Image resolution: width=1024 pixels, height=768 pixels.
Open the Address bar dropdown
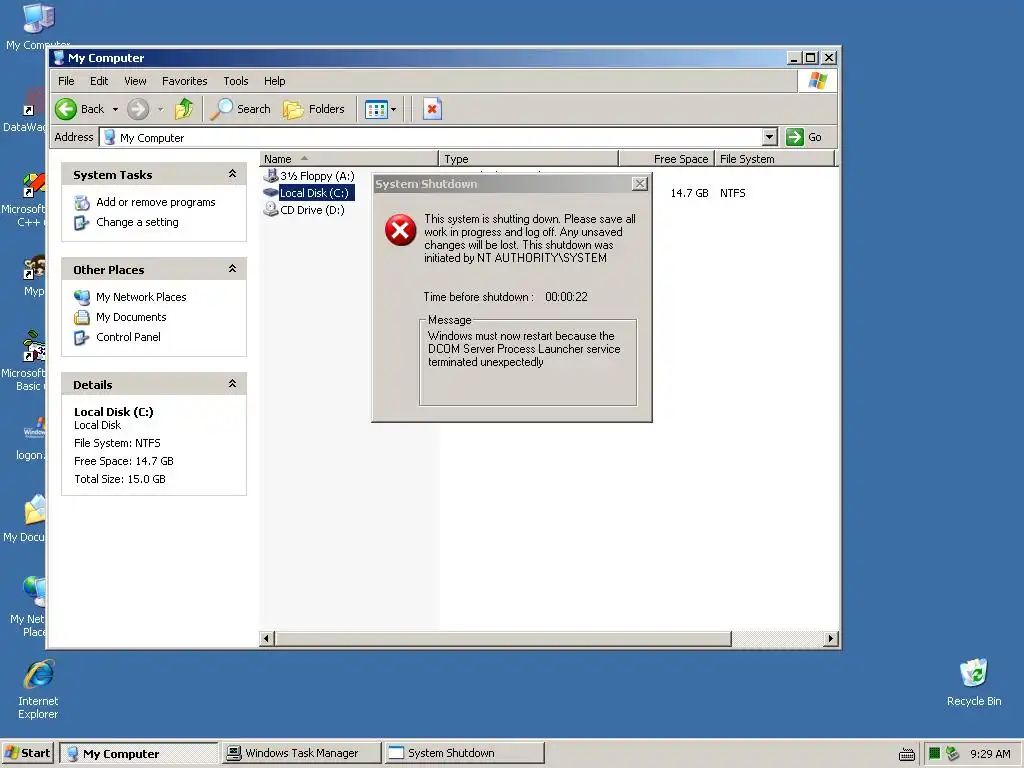pyautogui.click(x=770, y=137)
